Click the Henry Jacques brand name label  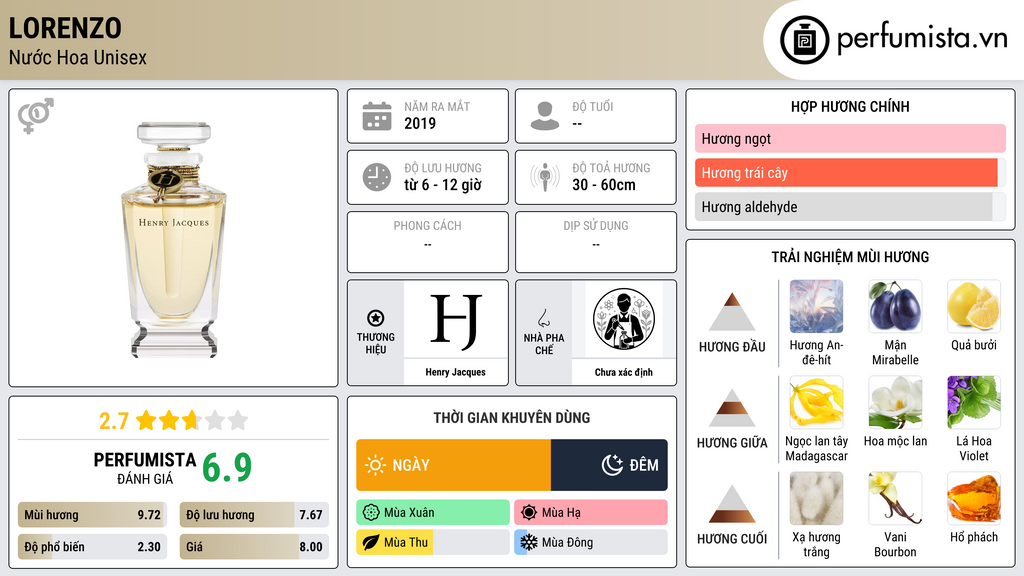[456, 372]
